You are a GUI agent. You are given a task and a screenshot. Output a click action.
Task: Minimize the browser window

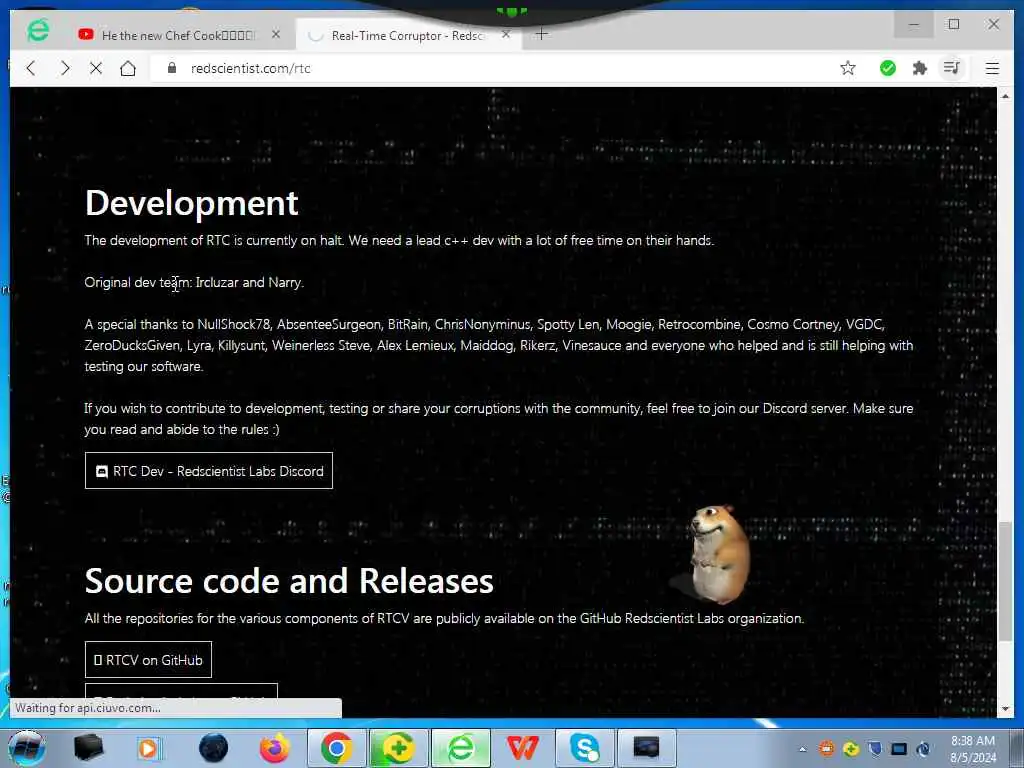pos(914,25)
